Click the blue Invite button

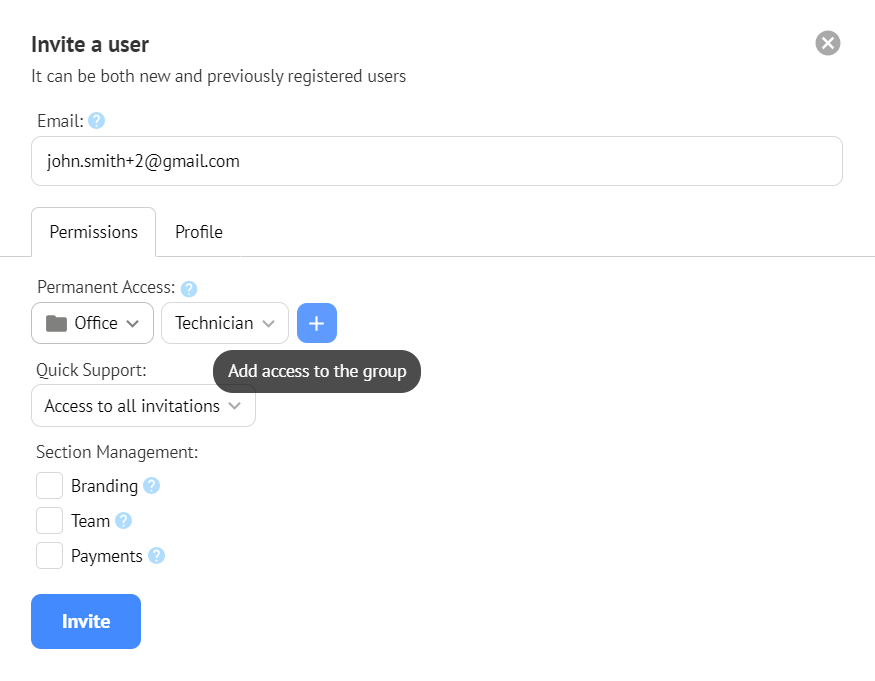[x=86, y=621]
